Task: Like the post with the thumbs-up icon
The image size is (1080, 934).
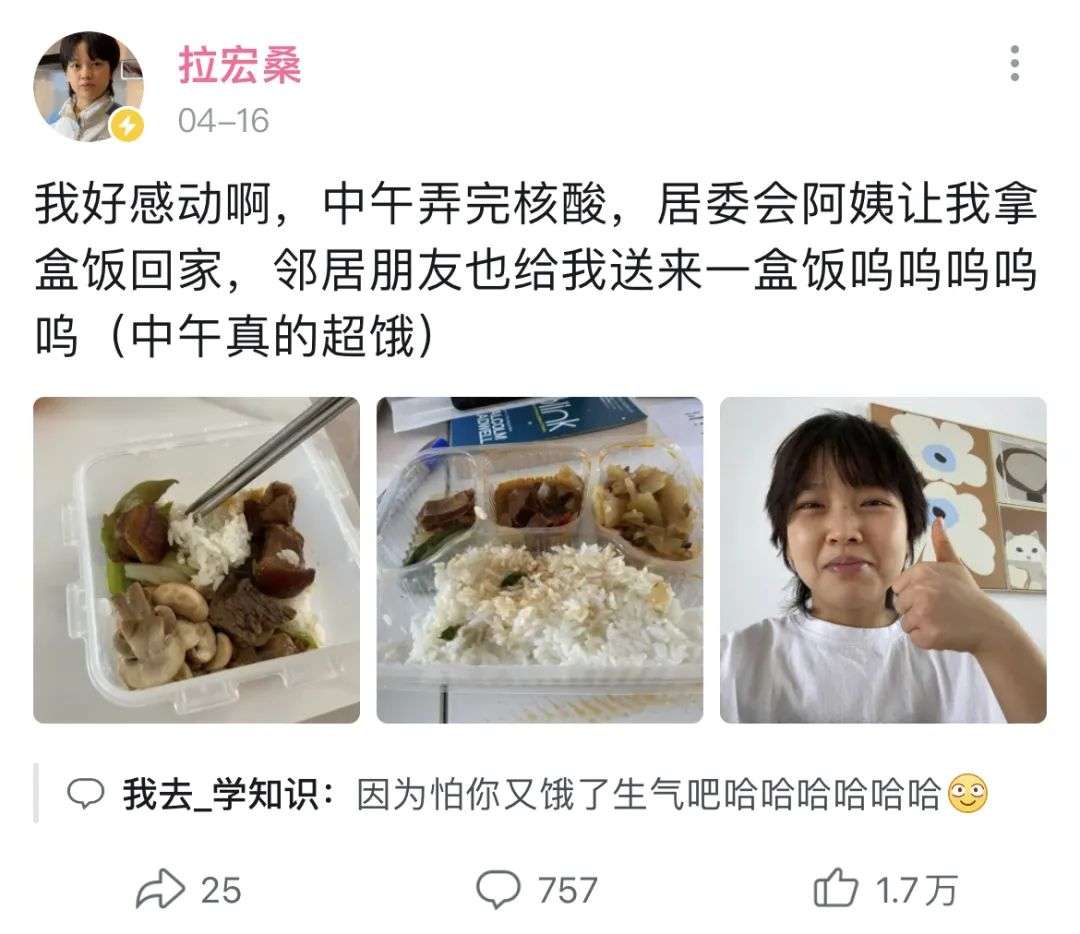Action: click(835, 888)
